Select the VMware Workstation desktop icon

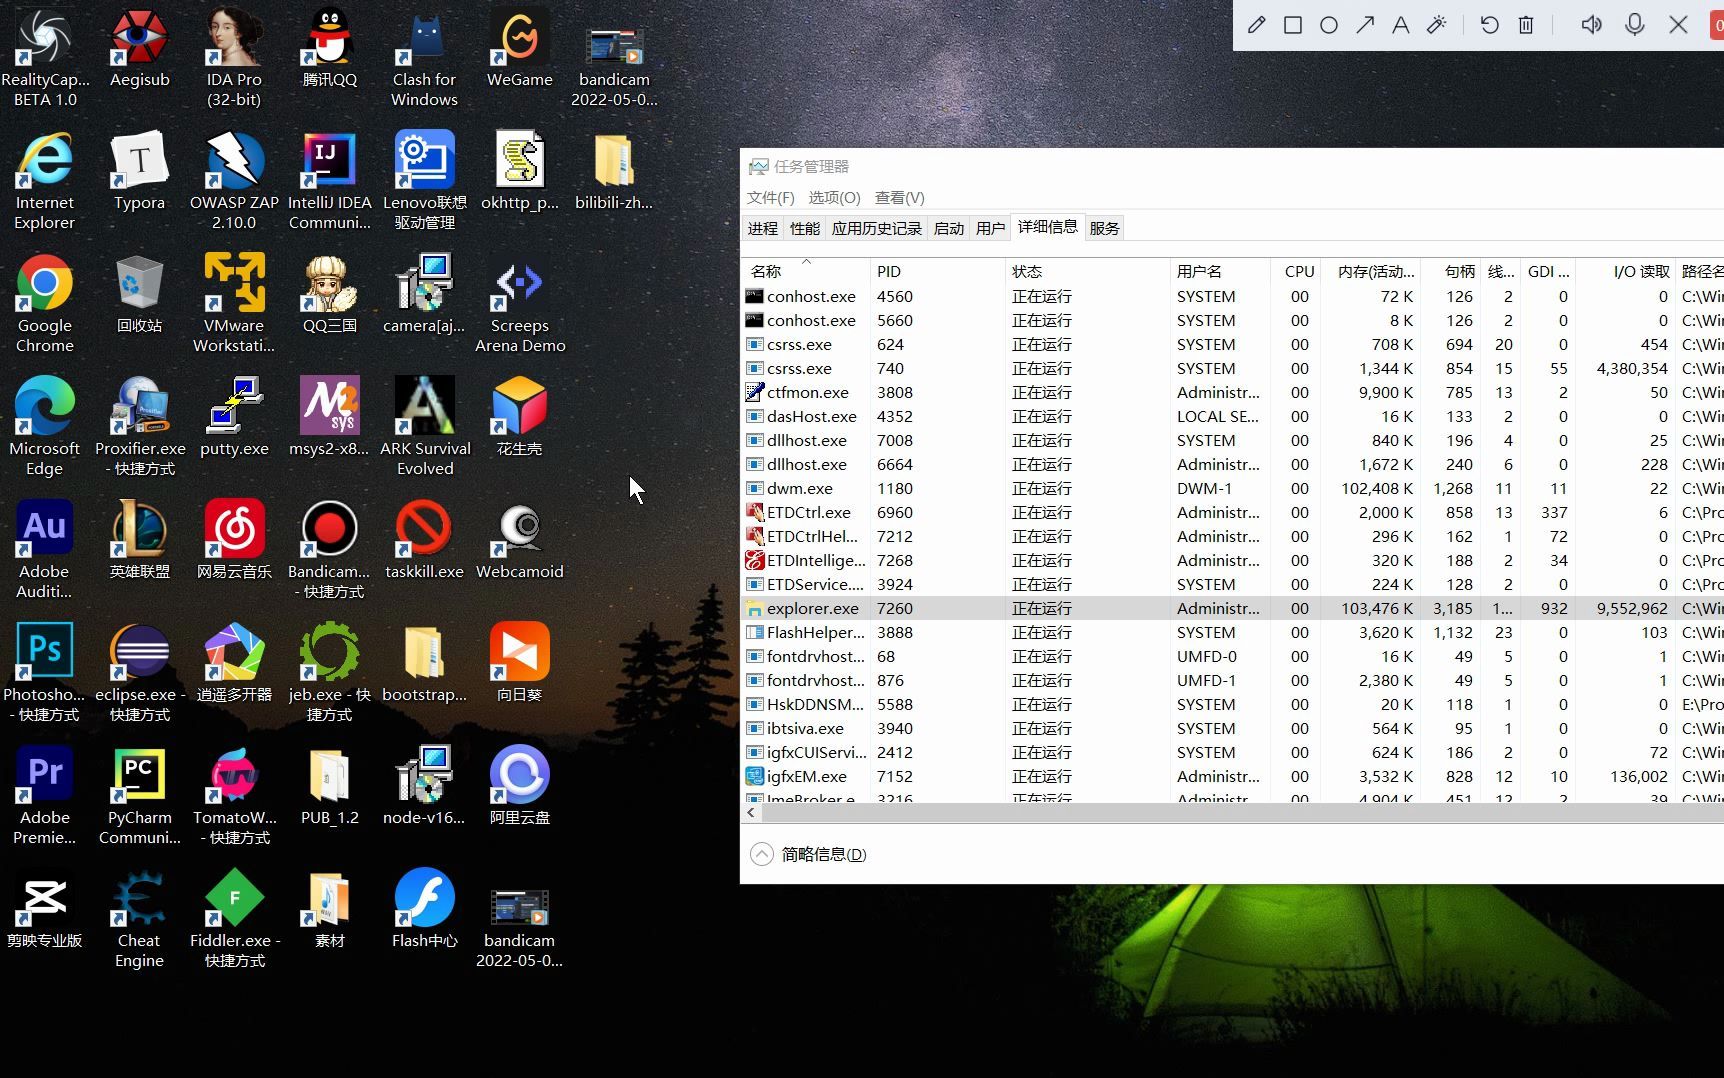[x=234, y=304]
